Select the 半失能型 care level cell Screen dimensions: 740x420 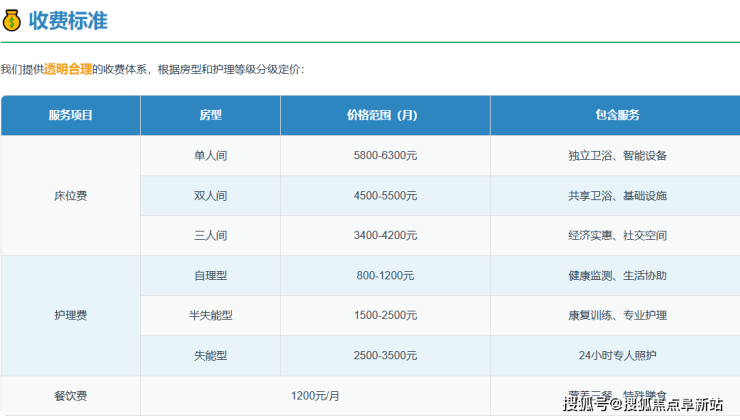(210, 316)
